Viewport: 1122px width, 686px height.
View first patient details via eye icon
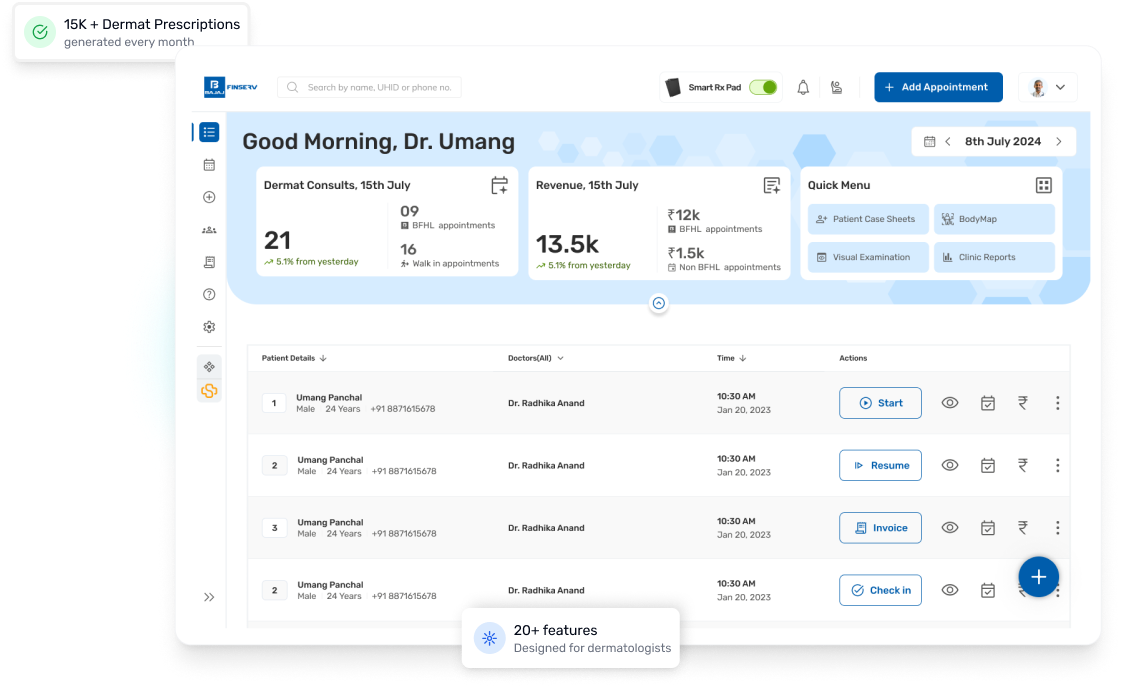pos(950,403)
